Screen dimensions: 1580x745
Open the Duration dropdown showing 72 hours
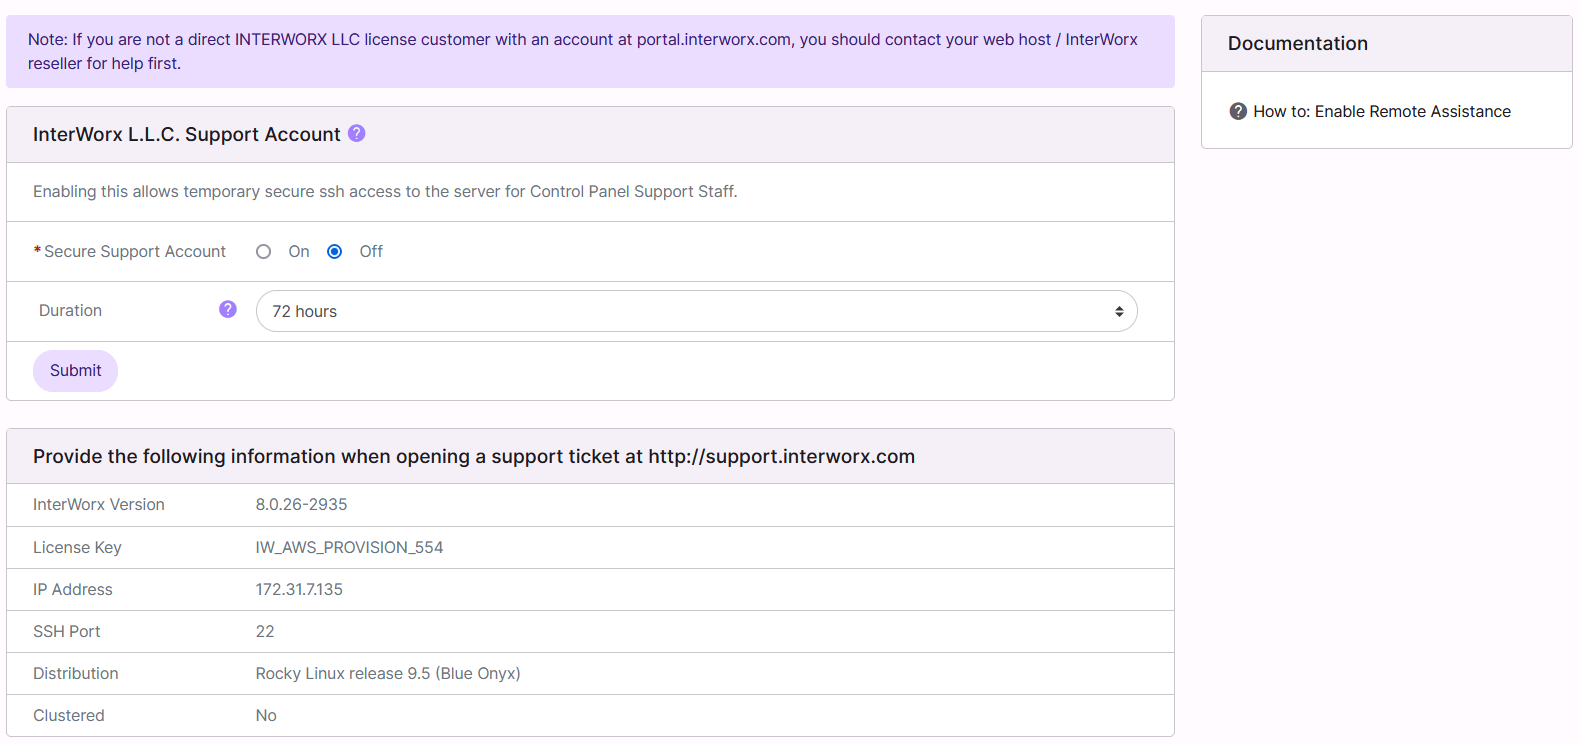tap(696, 311)
